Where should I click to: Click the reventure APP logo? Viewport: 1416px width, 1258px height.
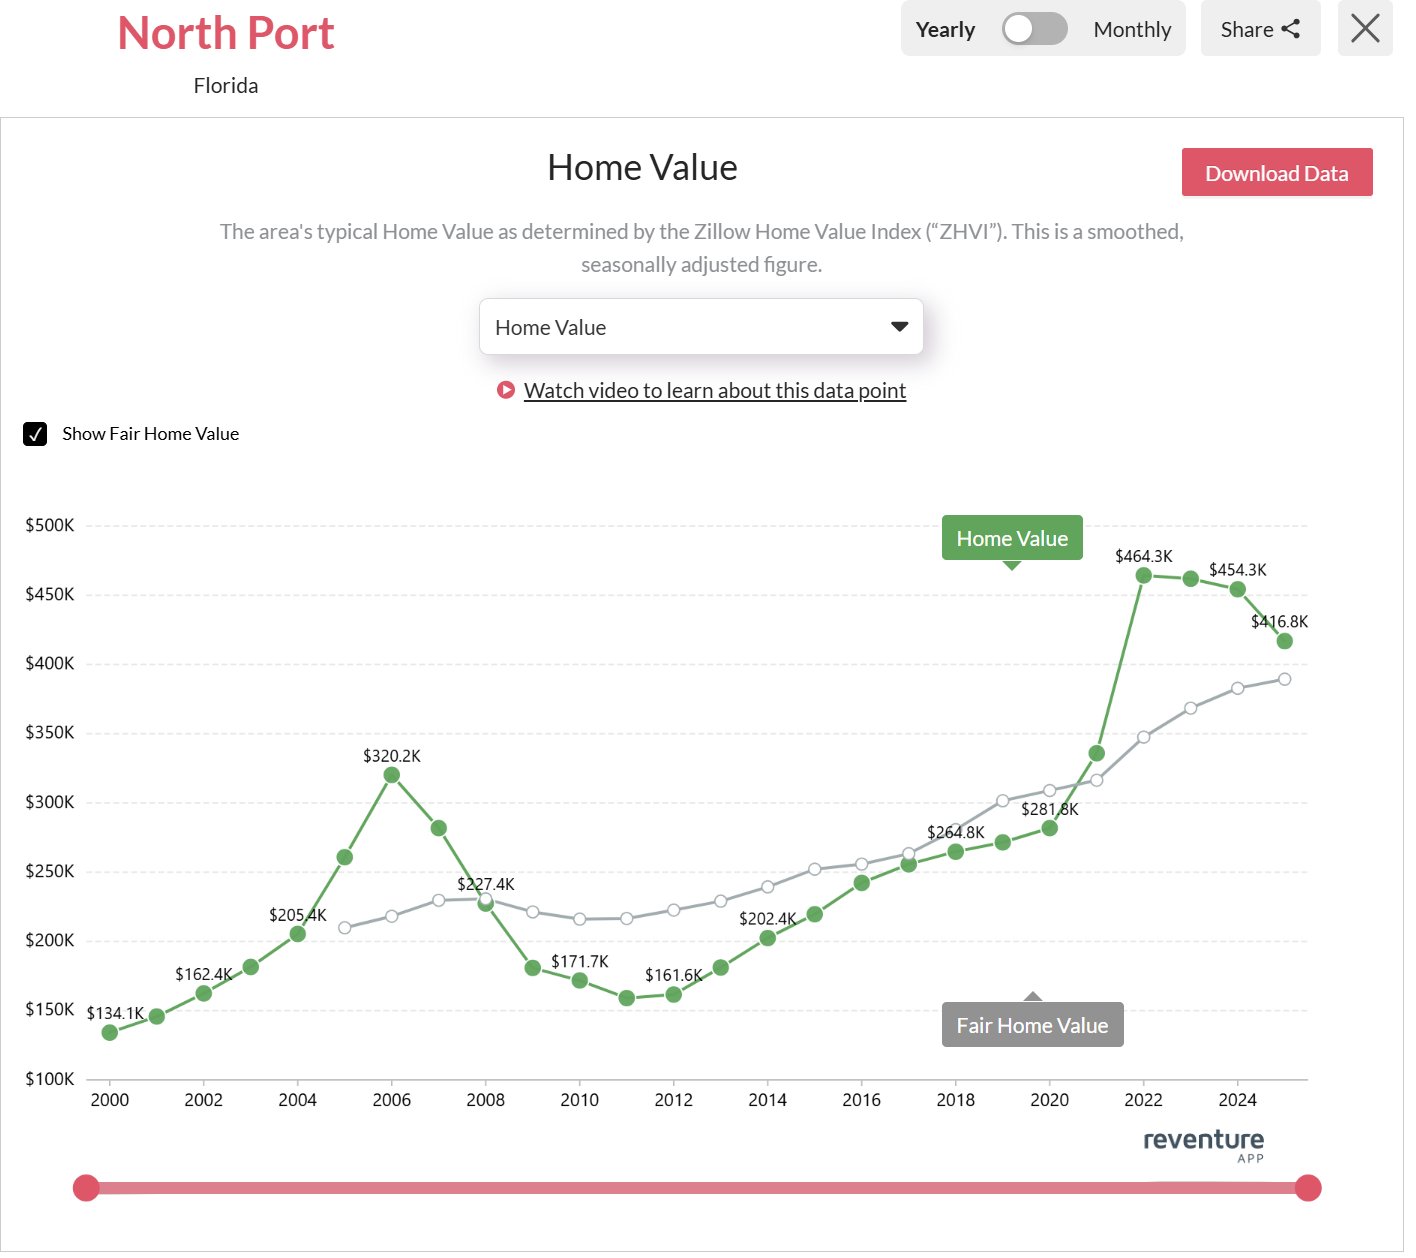coord(1203,1145)
